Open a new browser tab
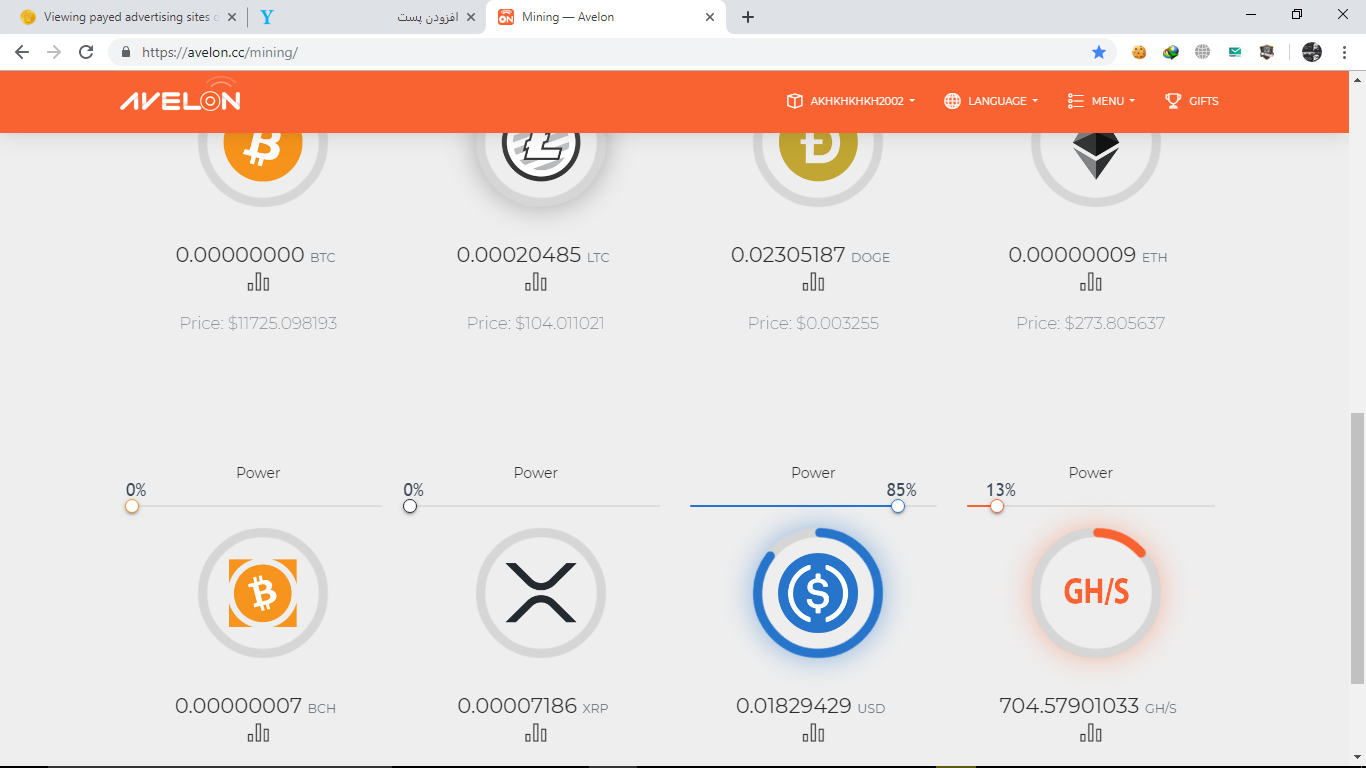The height and width of the screenshot is (768, 1366). pos(747,17)
